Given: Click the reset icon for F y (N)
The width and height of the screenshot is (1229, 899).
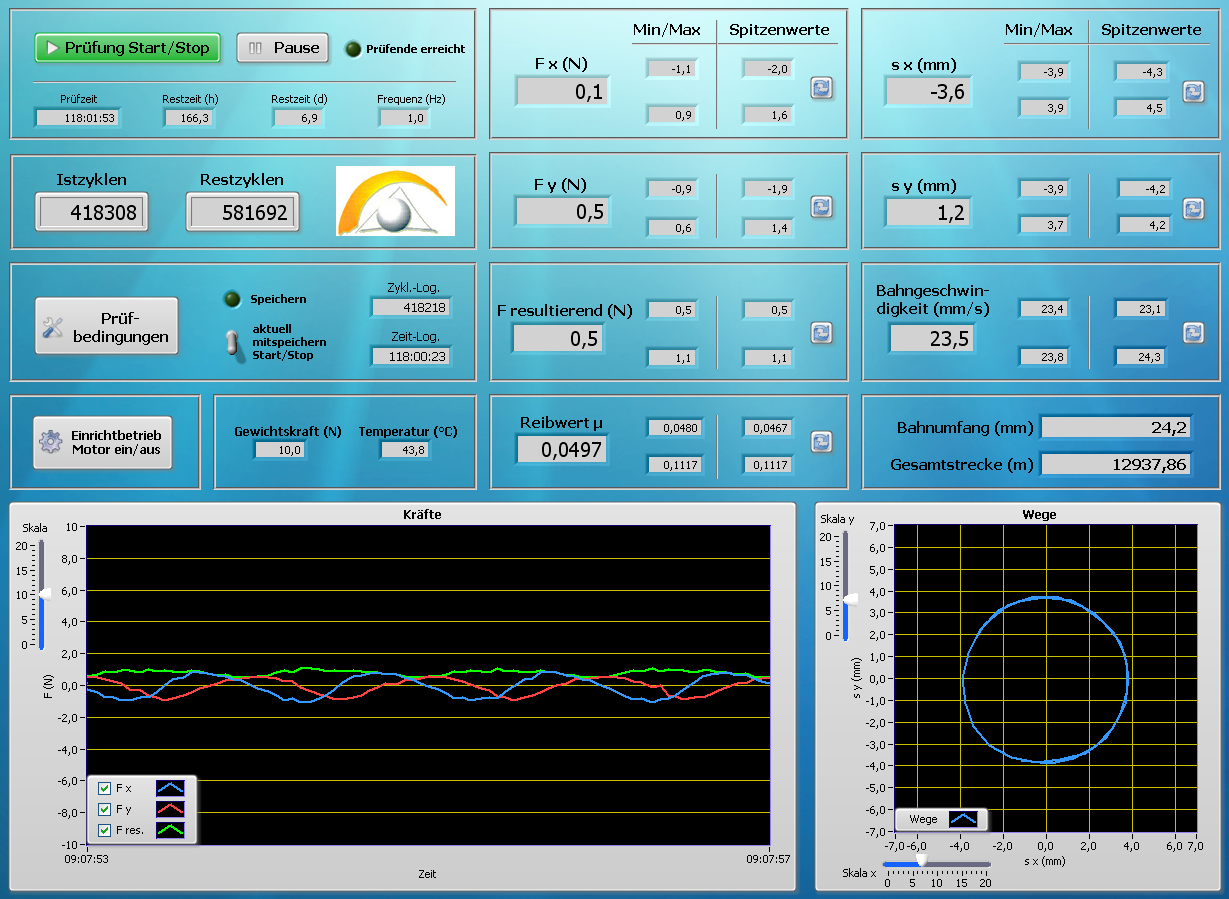Looking at the screenshot, I should [821, 206].
